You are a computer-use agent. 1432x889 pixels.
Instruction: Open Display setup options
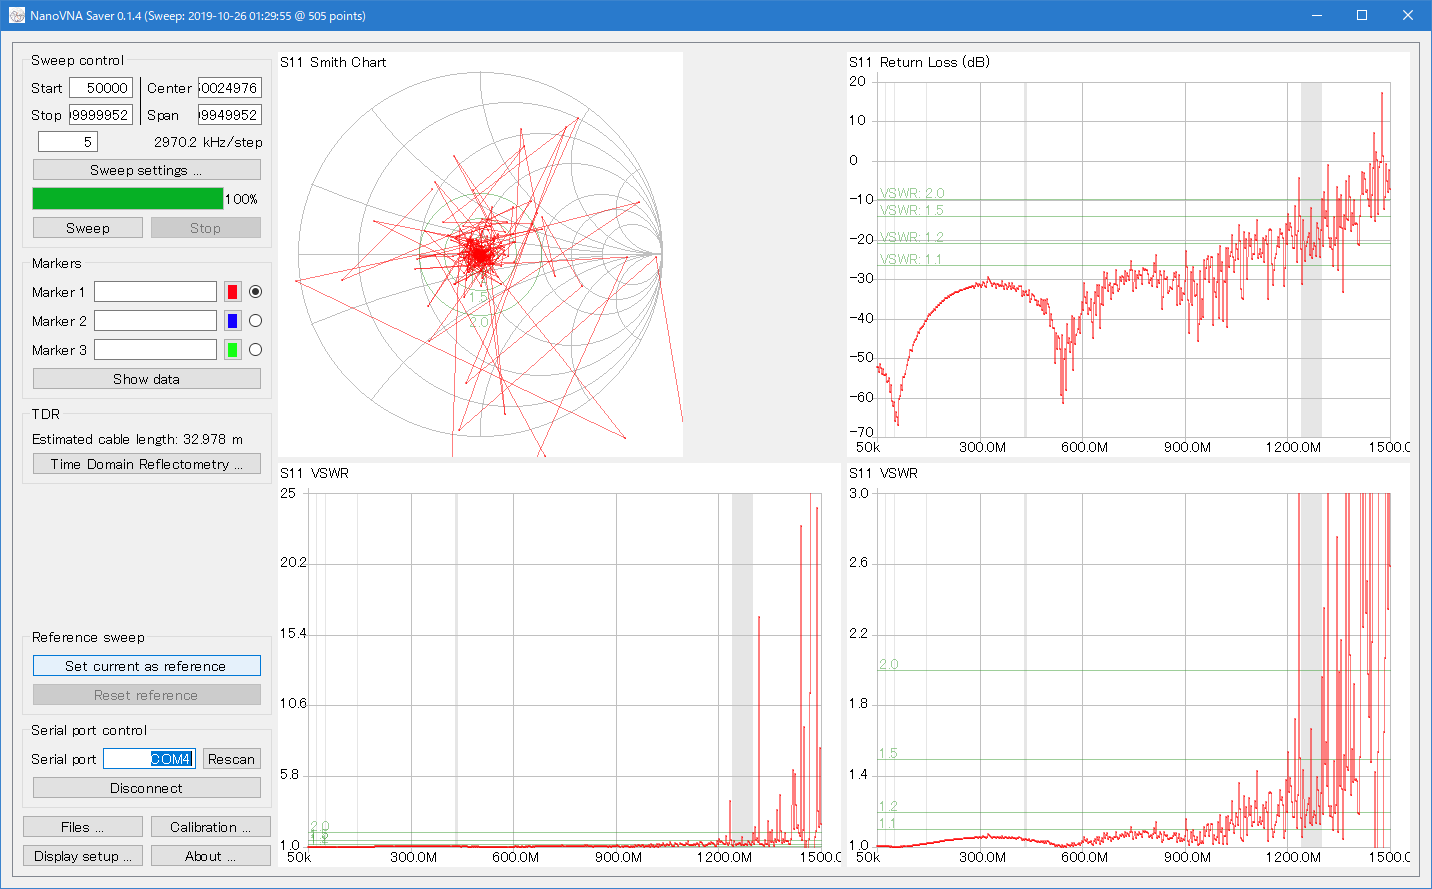pyautogui.click(x=83, y=856)
